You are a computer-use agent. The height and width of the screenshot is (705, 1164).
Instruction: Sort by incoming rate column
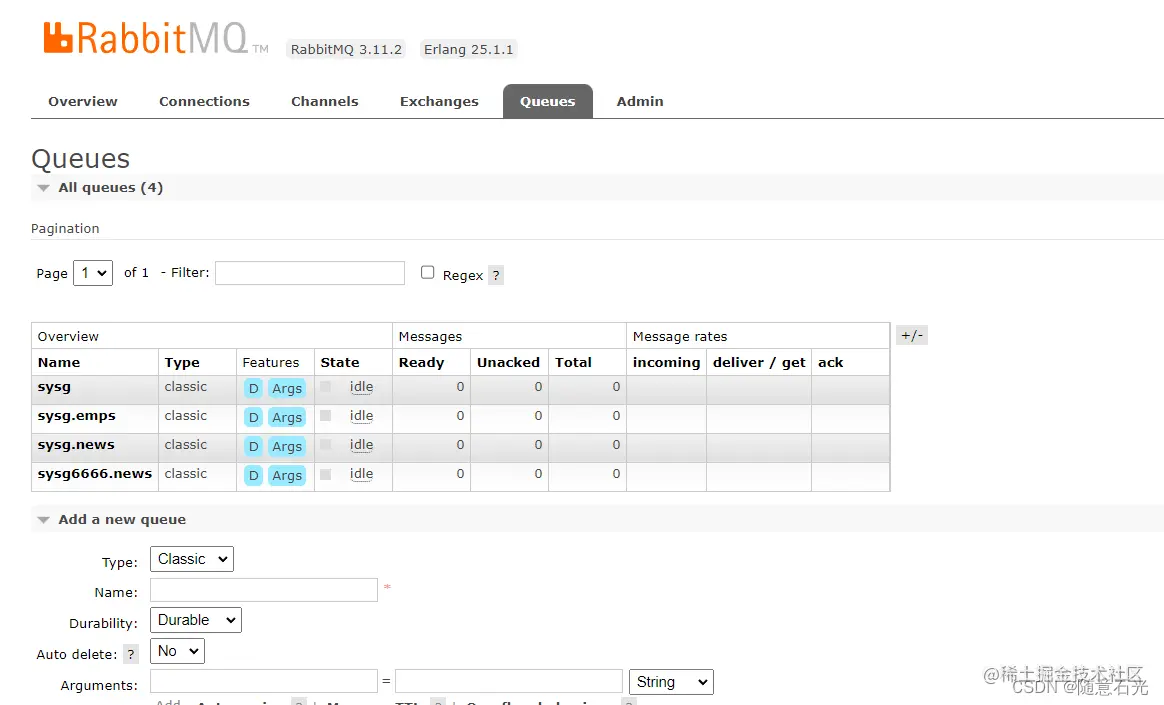[666, 362]
